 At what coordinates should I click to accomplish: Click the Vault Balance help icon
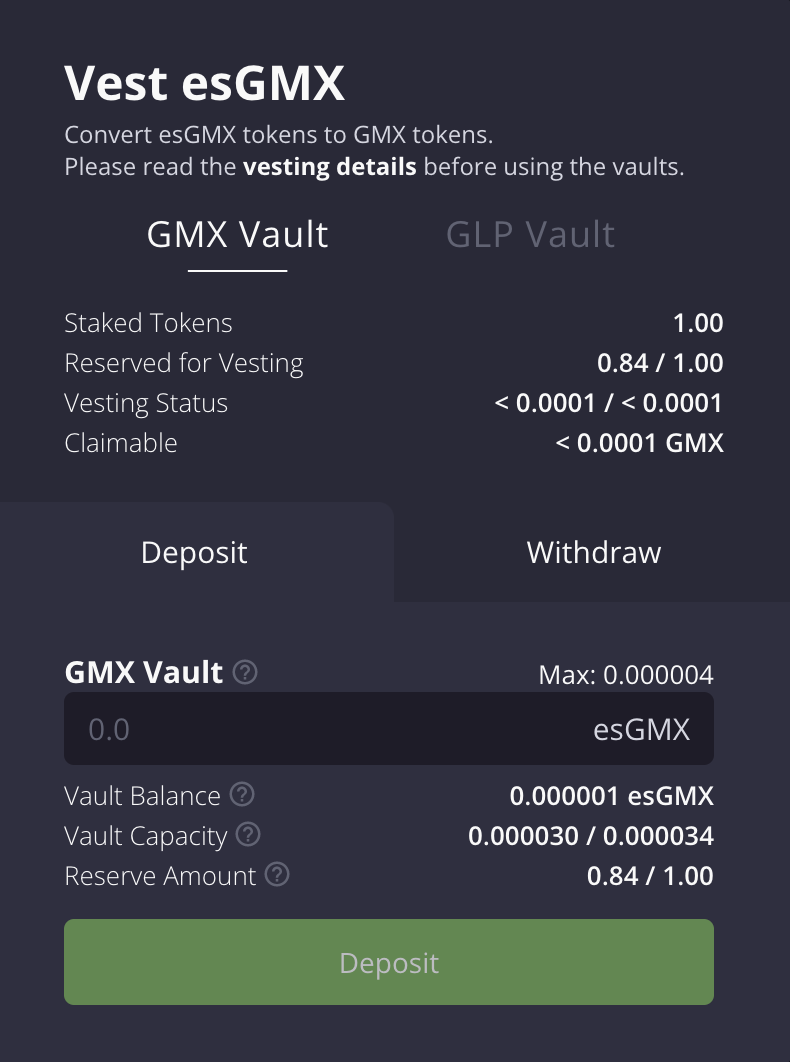point(242,795)
